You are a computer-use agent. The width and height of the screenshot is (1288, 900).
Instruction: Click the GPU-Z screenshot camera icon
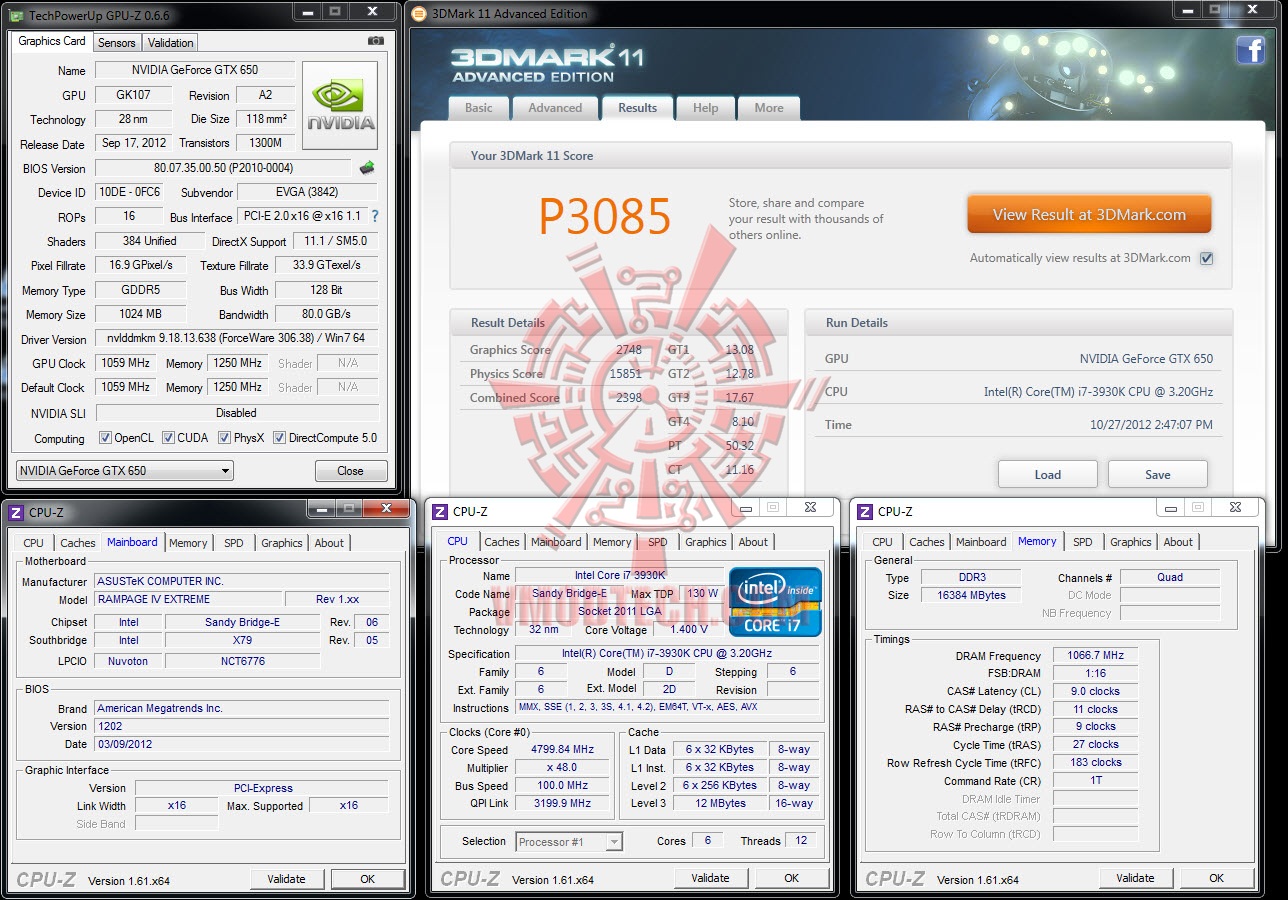(375, 41)
